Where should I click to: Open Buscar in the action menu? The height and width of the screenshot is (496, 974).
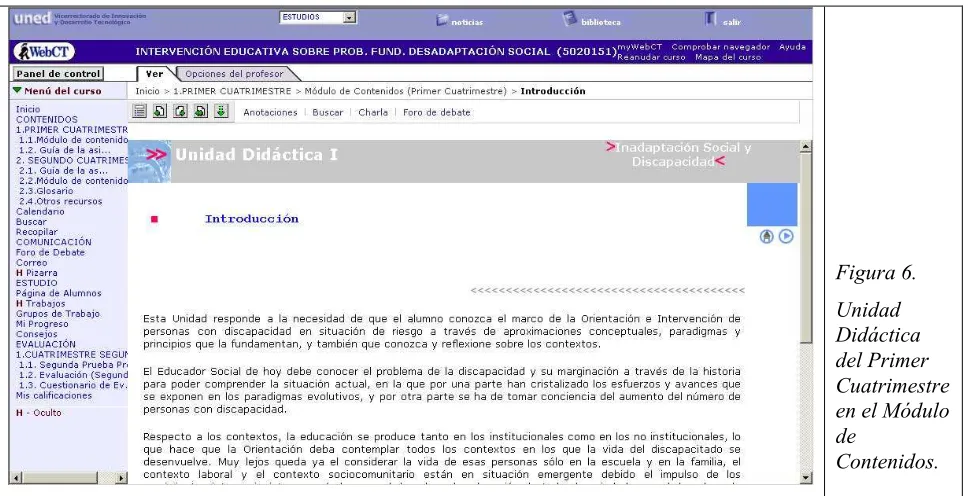[327, 113]
